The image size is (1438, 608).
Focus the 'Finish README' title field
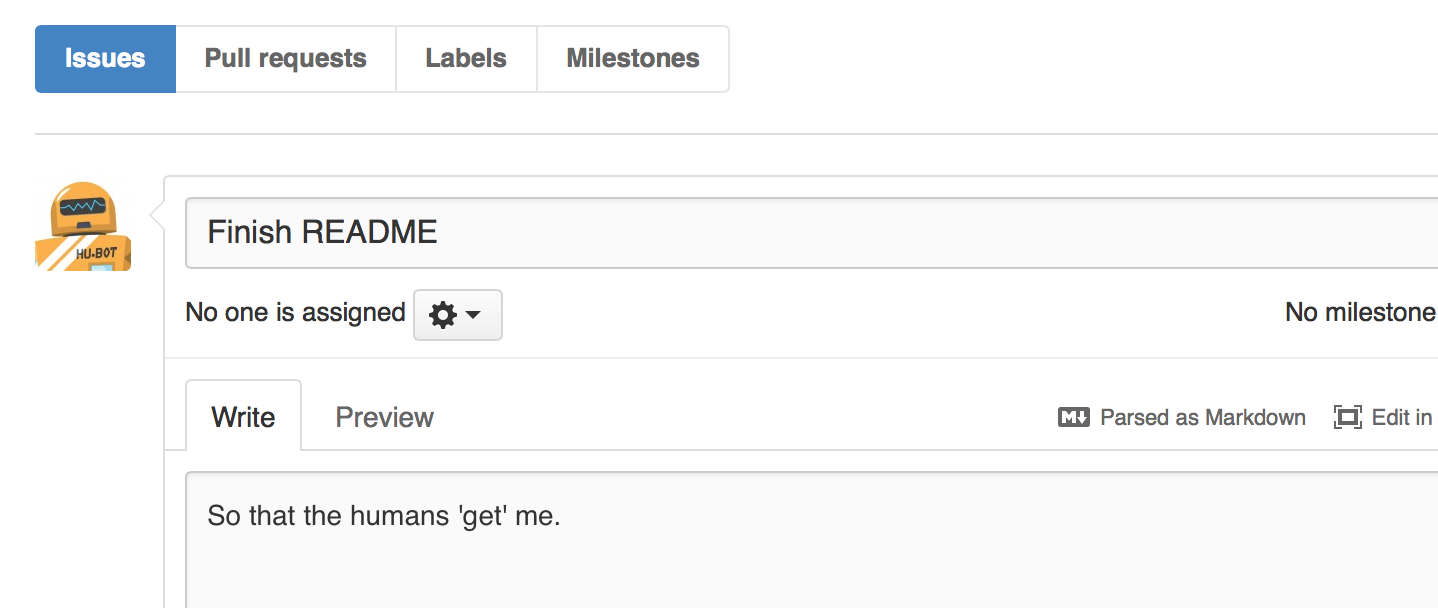point(812,233)
